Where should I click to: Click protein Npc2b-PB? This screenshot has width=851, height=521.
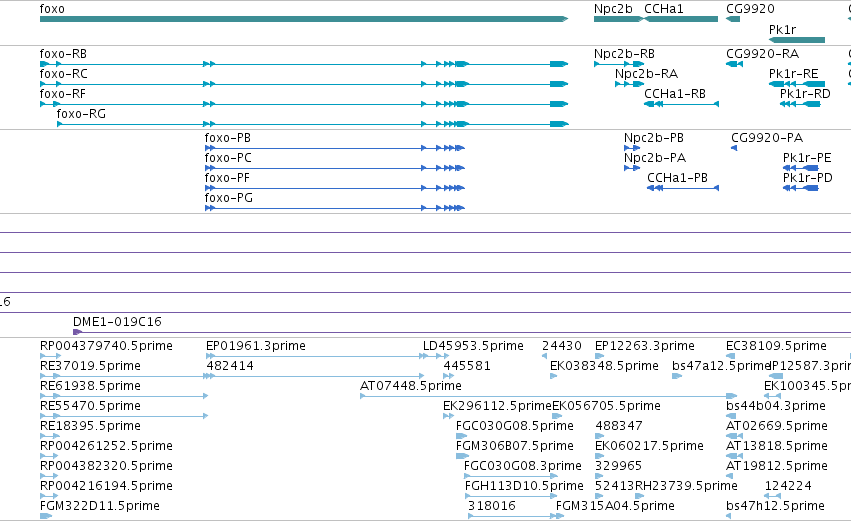click(x=653, y=138)
